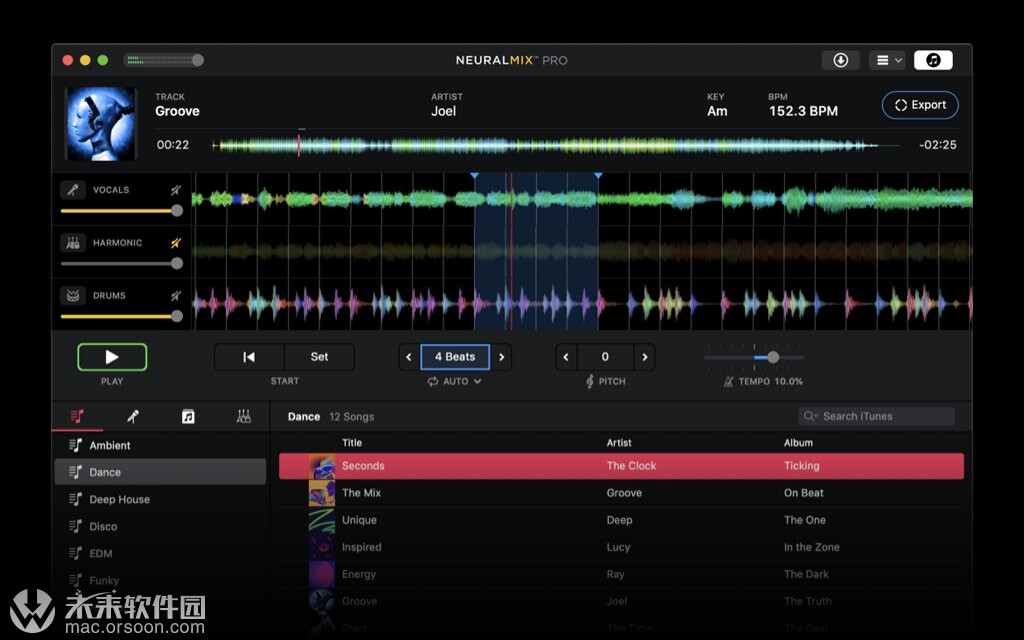Image resolution: width=1024 pixels, height=640 pixels.
Task: Open the music library icon button
Action: pos(933,60)
